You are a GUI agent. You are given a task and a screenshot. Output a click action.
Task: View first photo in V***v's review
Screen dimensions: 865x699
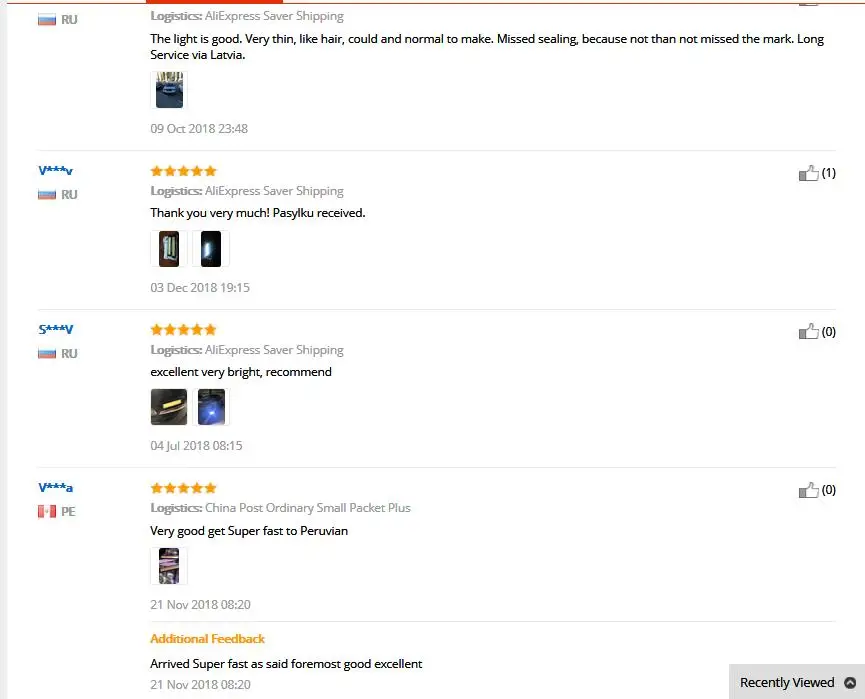[x=169, y=249]
